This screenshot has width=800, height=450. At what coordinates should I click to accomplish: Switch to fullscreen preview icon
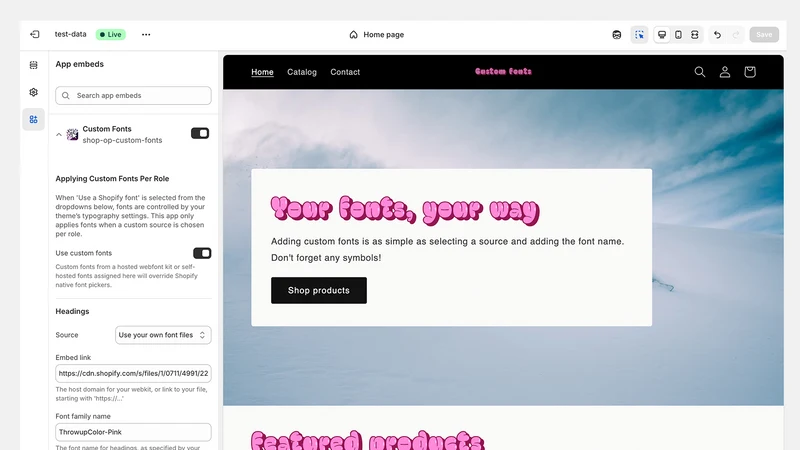694,35
